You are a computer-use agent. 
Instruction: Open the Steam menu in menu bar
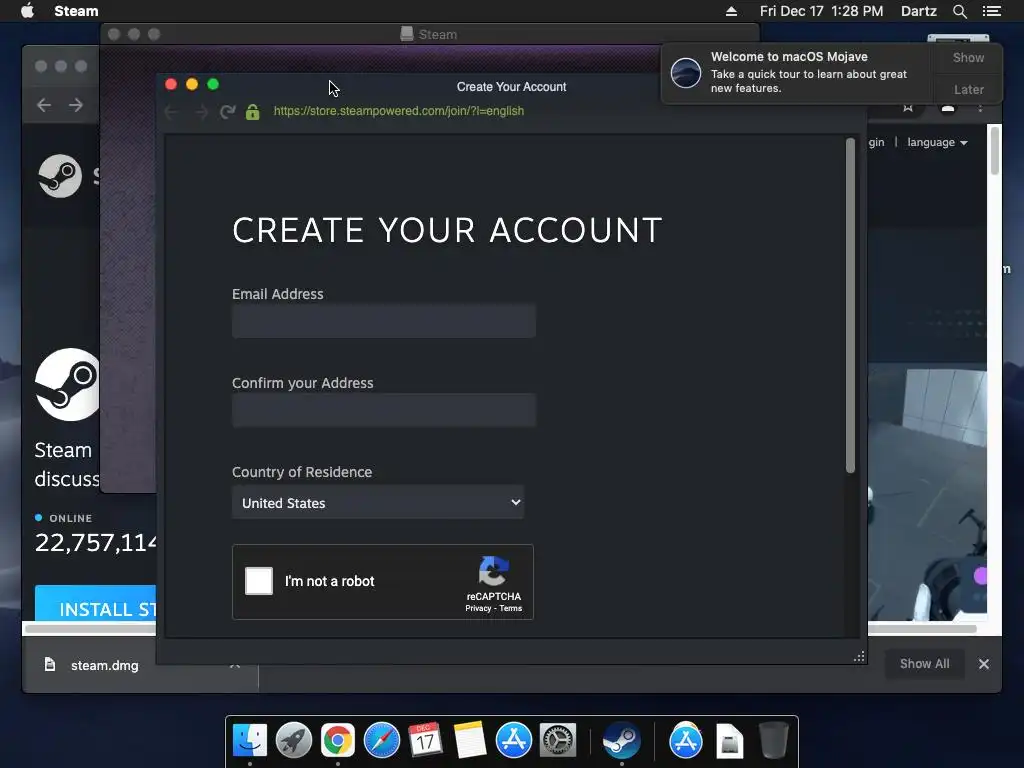(76, 11)
